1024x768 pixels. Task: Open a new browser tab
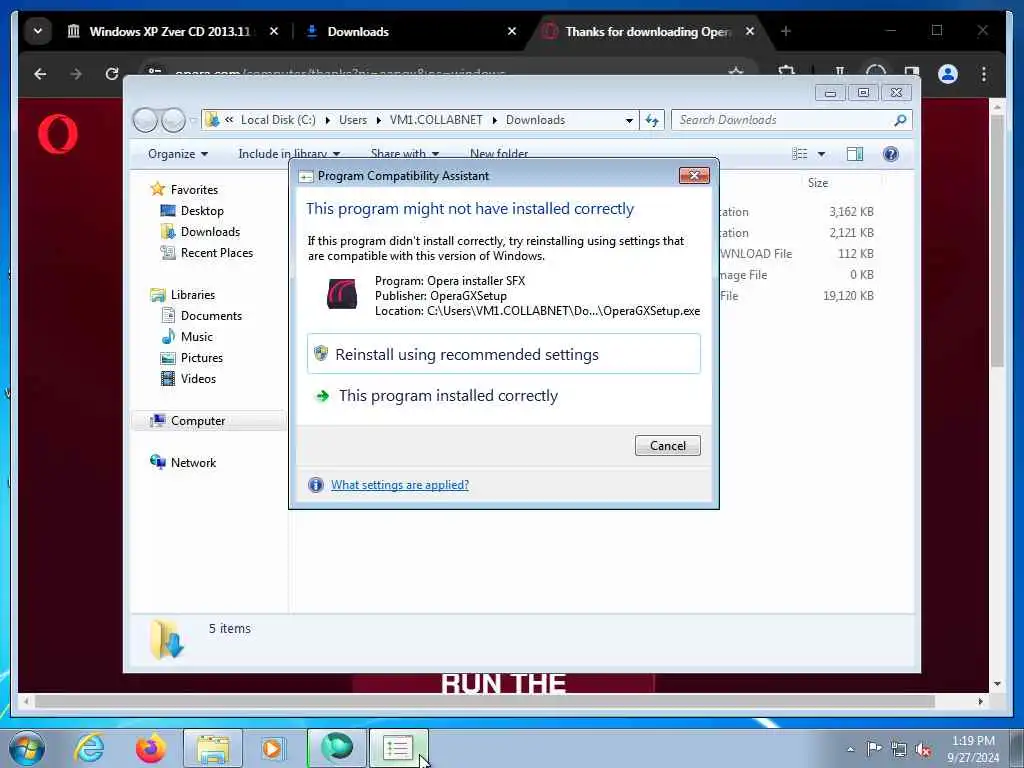pyautogui.click(x=786, y=31)
